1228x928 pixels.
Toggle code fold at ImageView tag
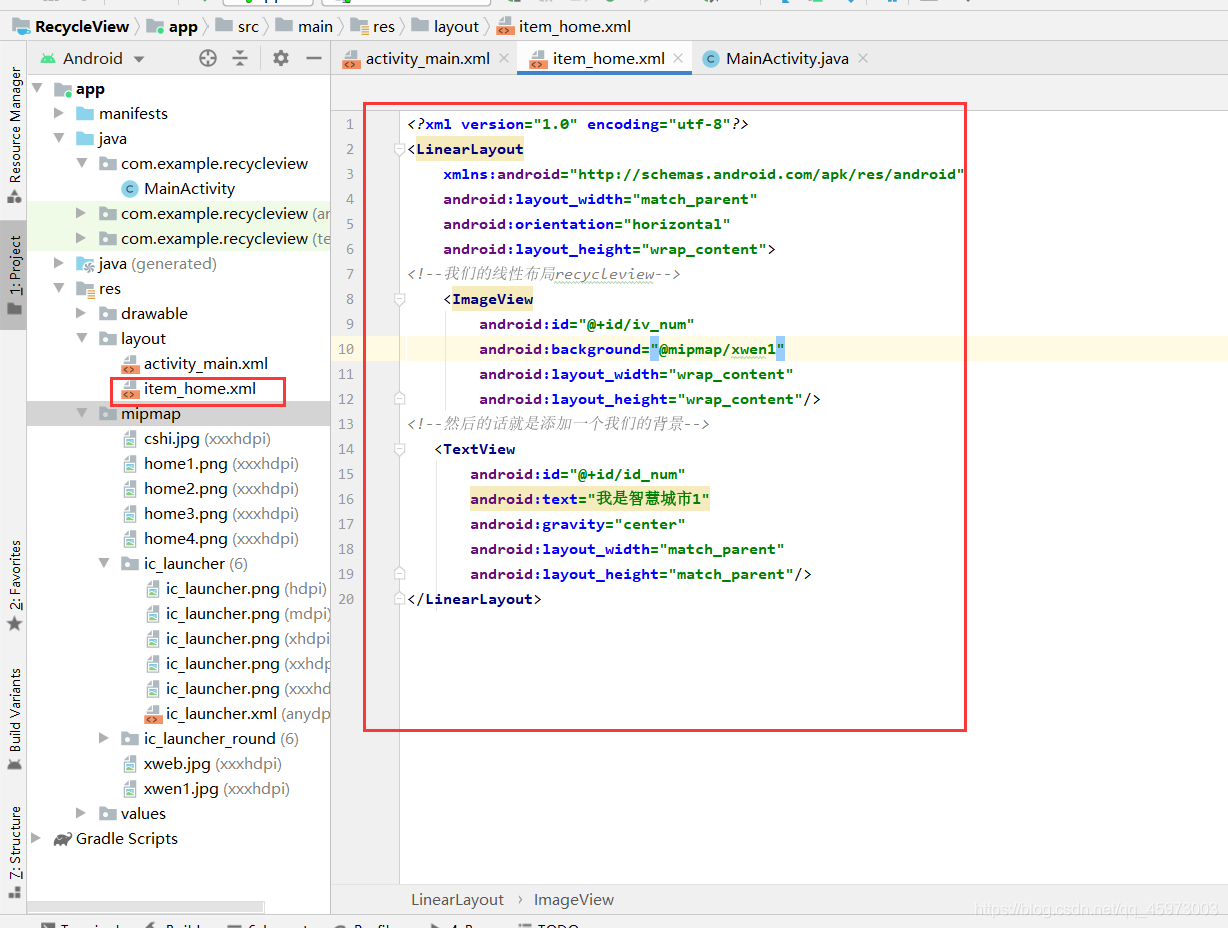pos(399,299)
